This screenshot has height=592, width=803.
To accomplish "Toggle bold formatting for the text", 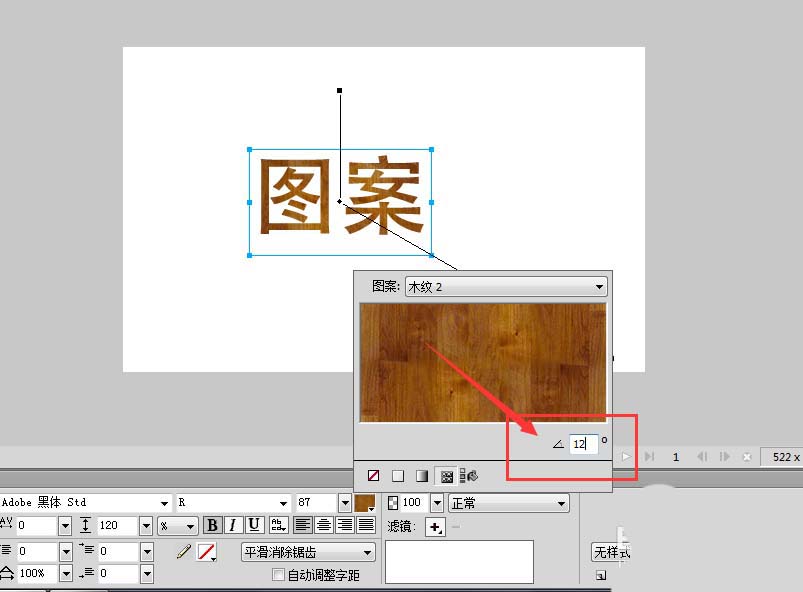I will [211, 524].
